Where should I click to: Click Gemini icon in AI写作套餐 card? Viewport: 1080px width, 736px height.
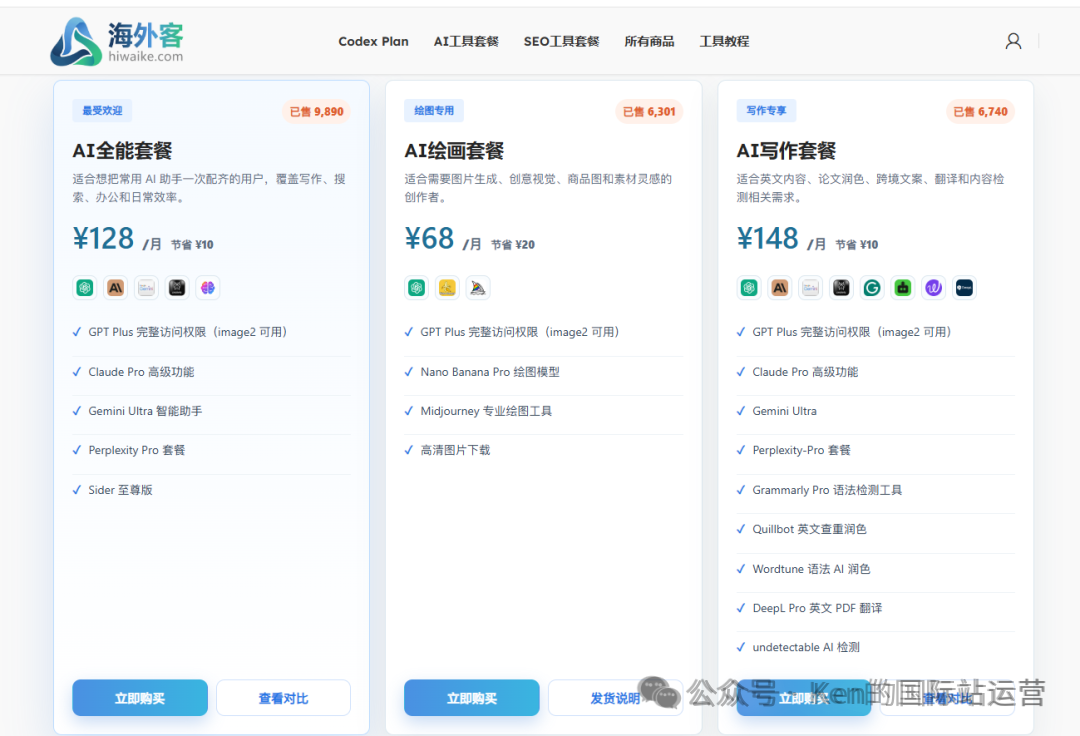[x=810, y=288]
